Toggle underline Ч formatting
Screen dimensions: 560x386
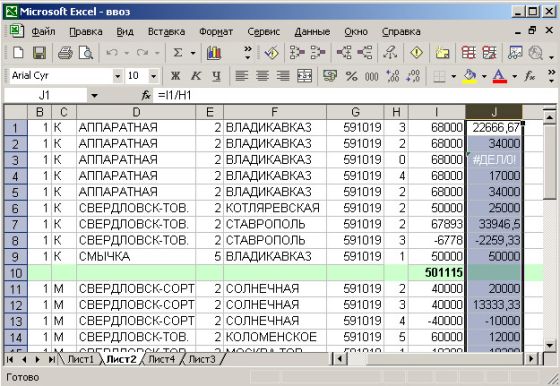(x=216, y=76)
